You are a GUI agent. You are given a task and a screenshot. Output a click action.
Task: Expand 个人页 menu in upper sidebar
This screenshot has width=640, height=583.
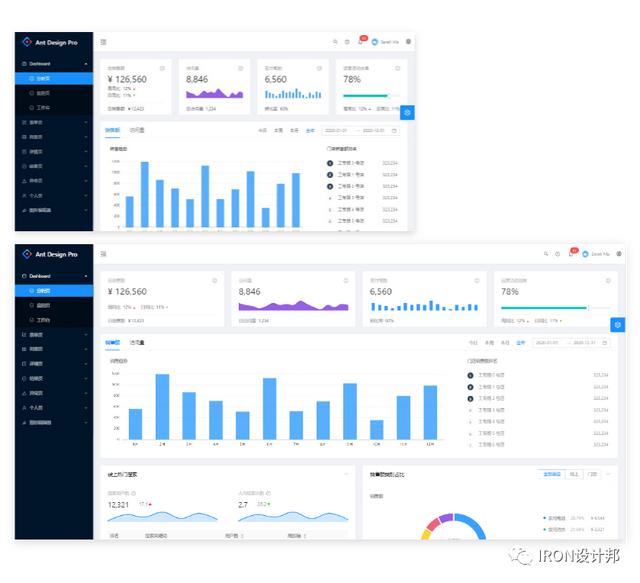(x=54, y=196)
